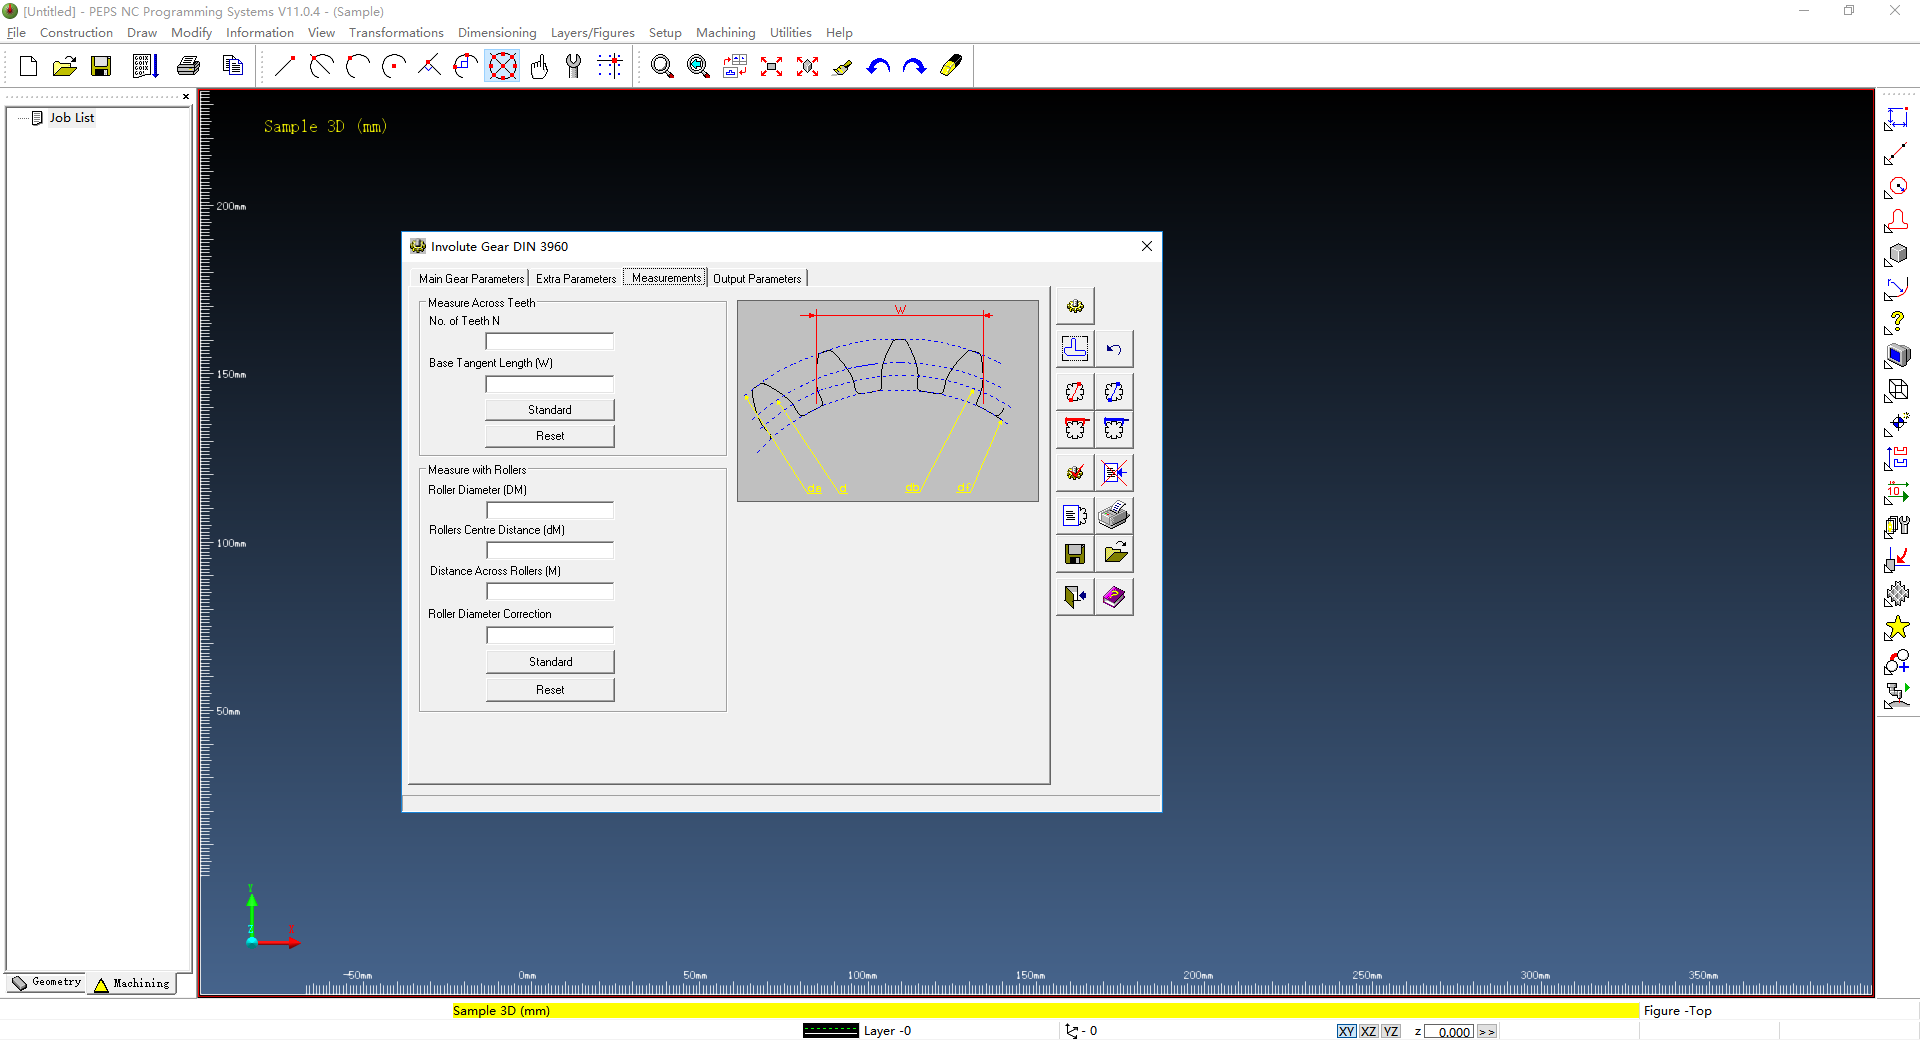Viewport: 1920px width, 1040px height.
Task: Click the blue Redo arrow
Action: click(x=914, y=66)
